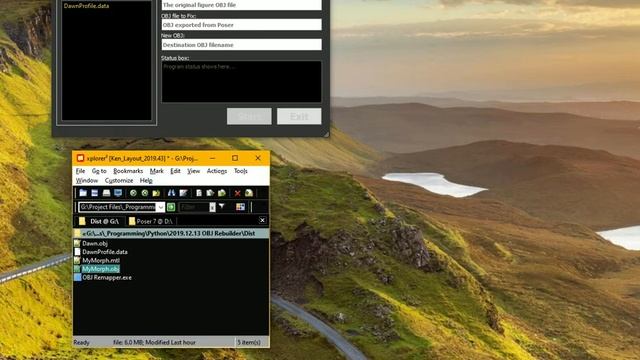This screenshot has height=360, width=640.
Task: Close the tab bar with X icon
Action: (x=262, y=220)
